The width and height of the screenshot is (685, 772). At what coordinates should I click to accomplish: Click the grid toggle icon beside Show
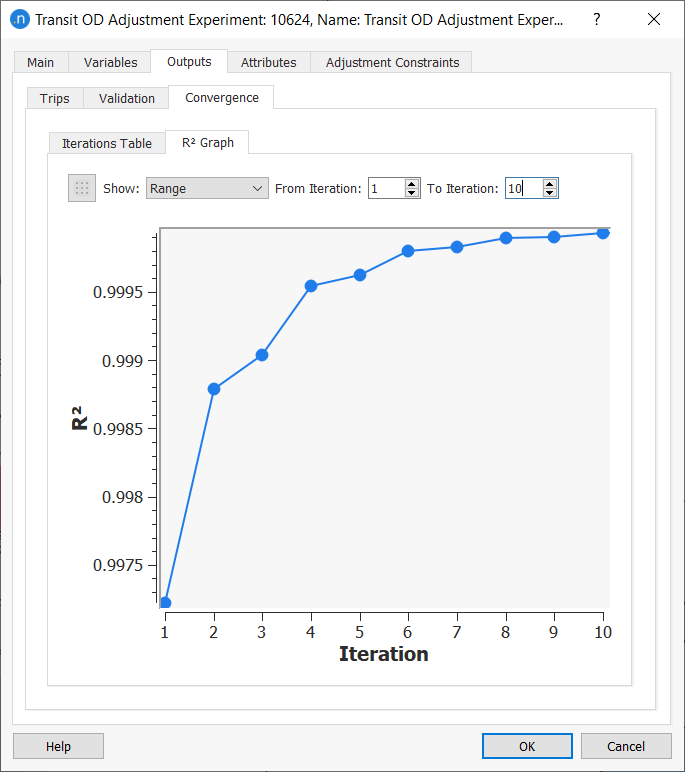pos(82,188)
